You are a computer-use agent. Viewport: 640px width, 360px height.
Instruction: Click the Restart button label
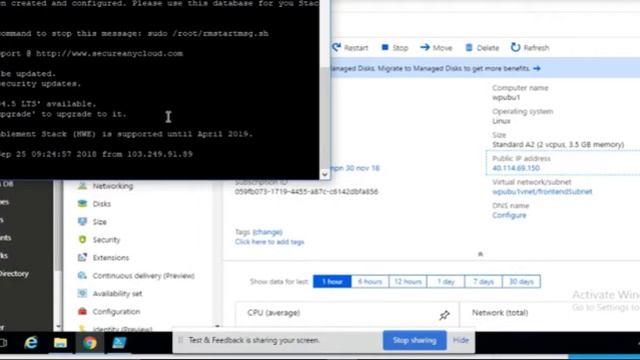click(356, 48)
